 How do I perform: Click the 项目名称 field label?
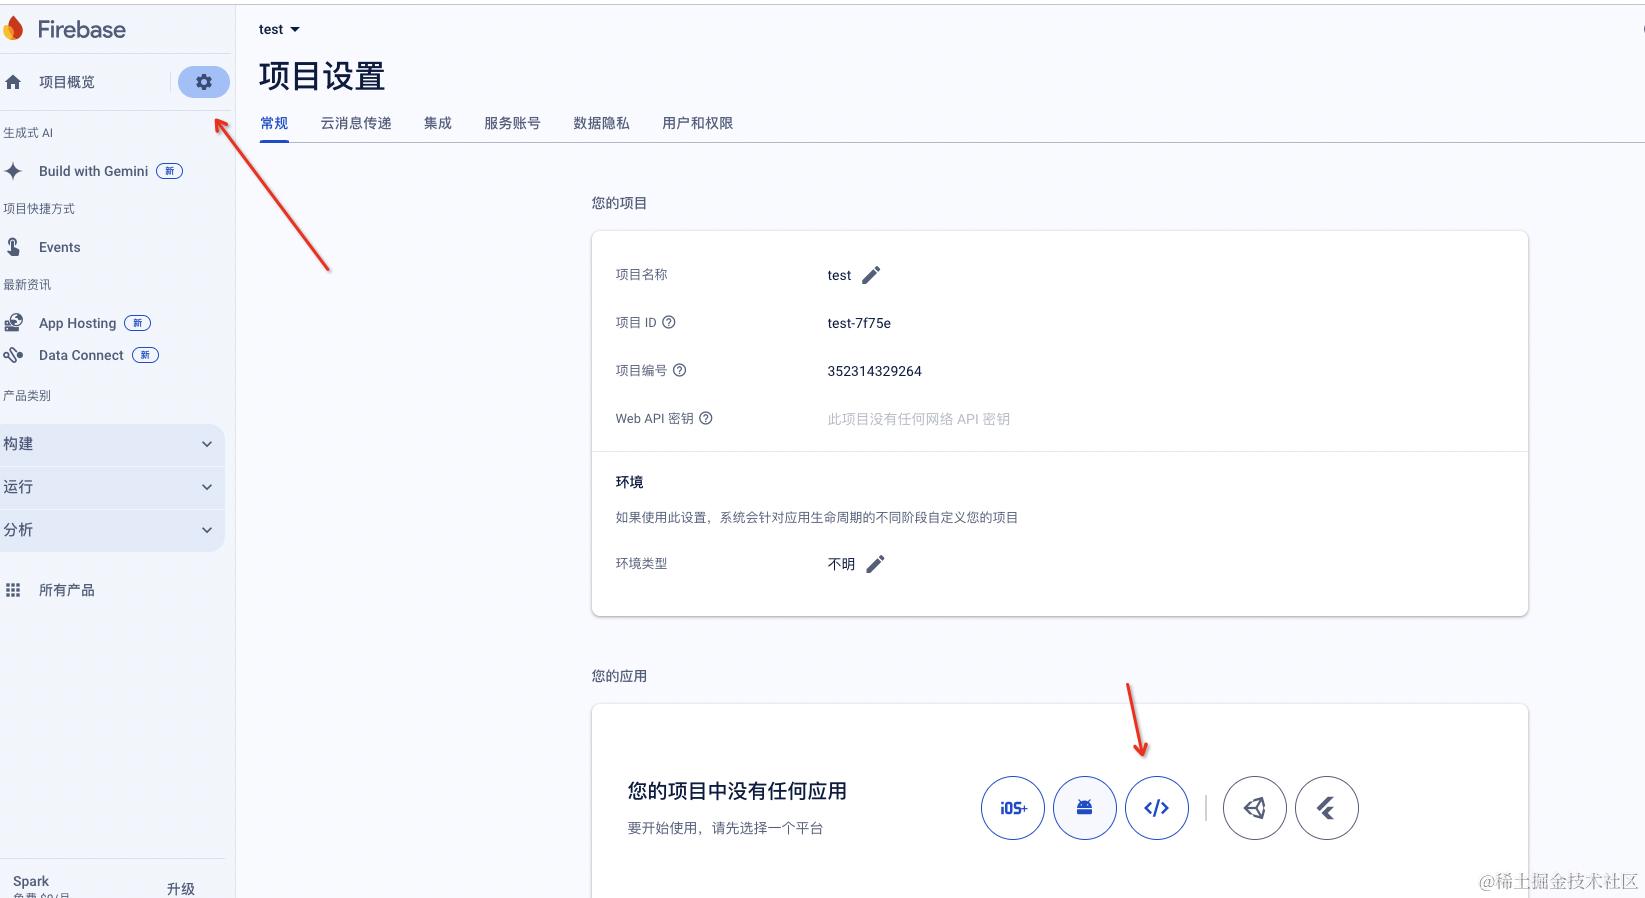(641, 274)
